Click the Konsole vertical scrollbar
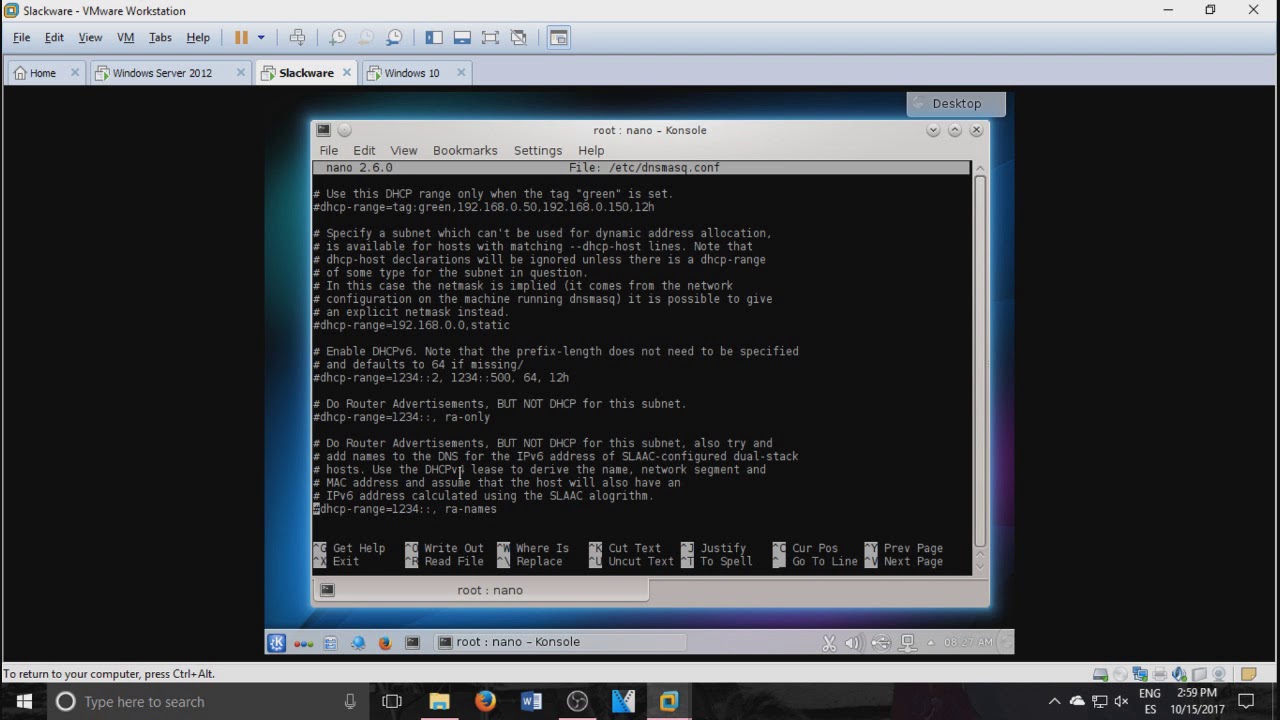This screenshot has width=1280, height=720. [x=980, y=362]
